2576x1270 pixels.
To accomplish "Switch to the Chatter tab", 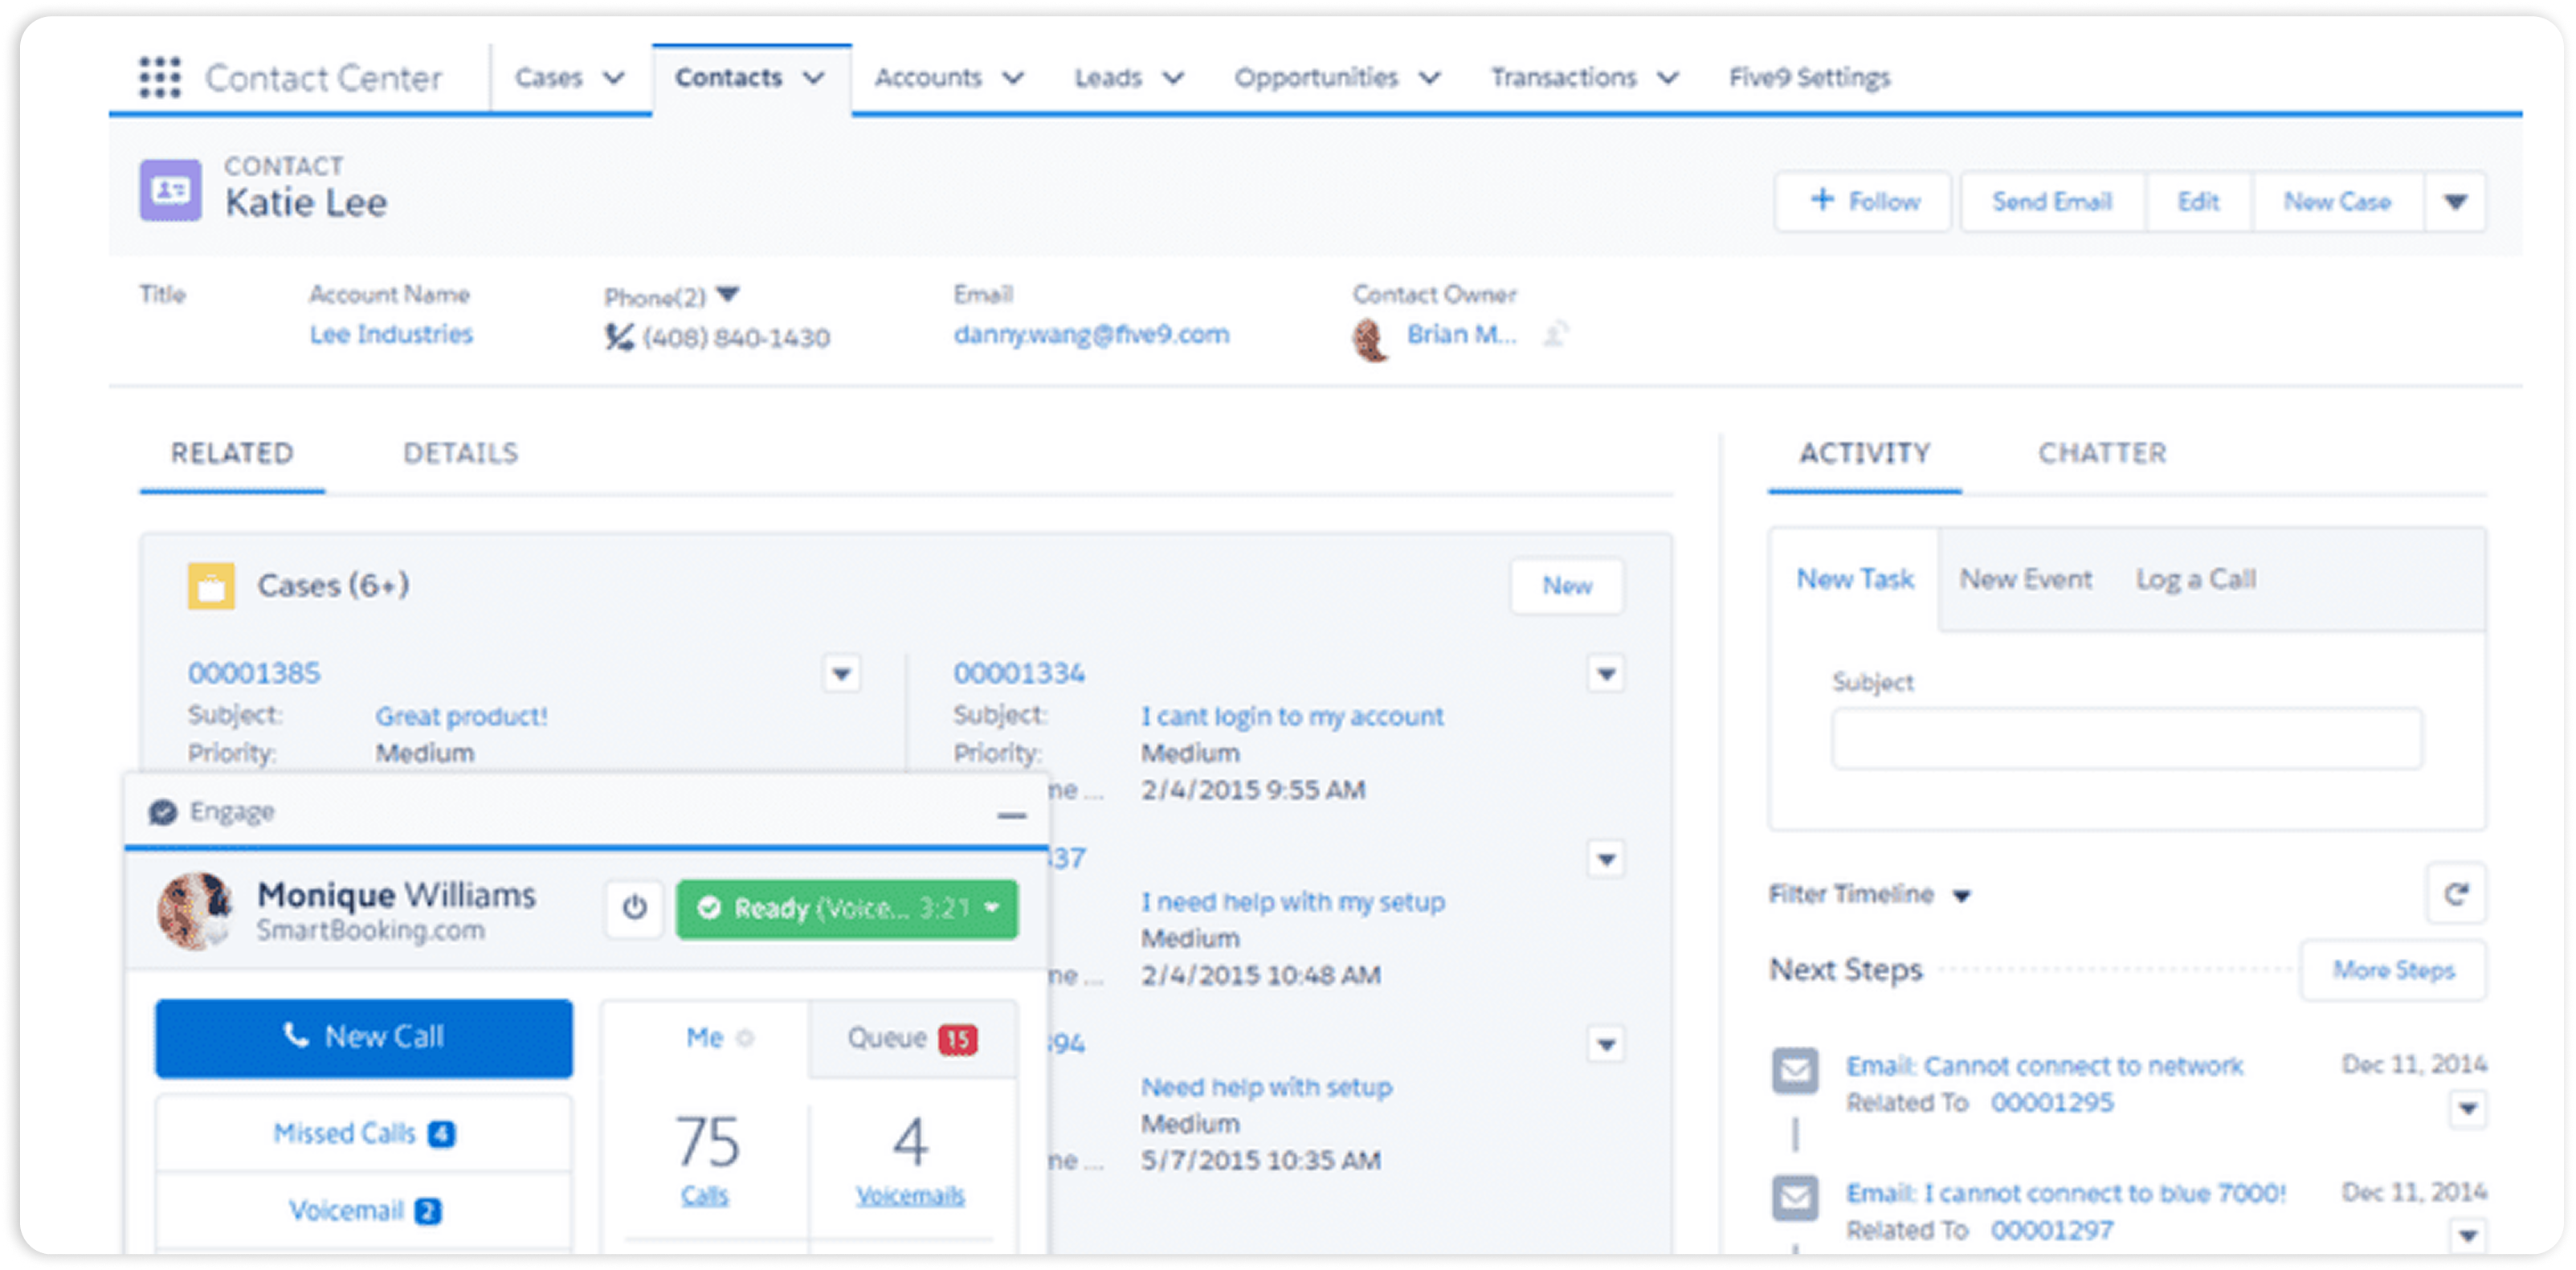I will 2102,453.
